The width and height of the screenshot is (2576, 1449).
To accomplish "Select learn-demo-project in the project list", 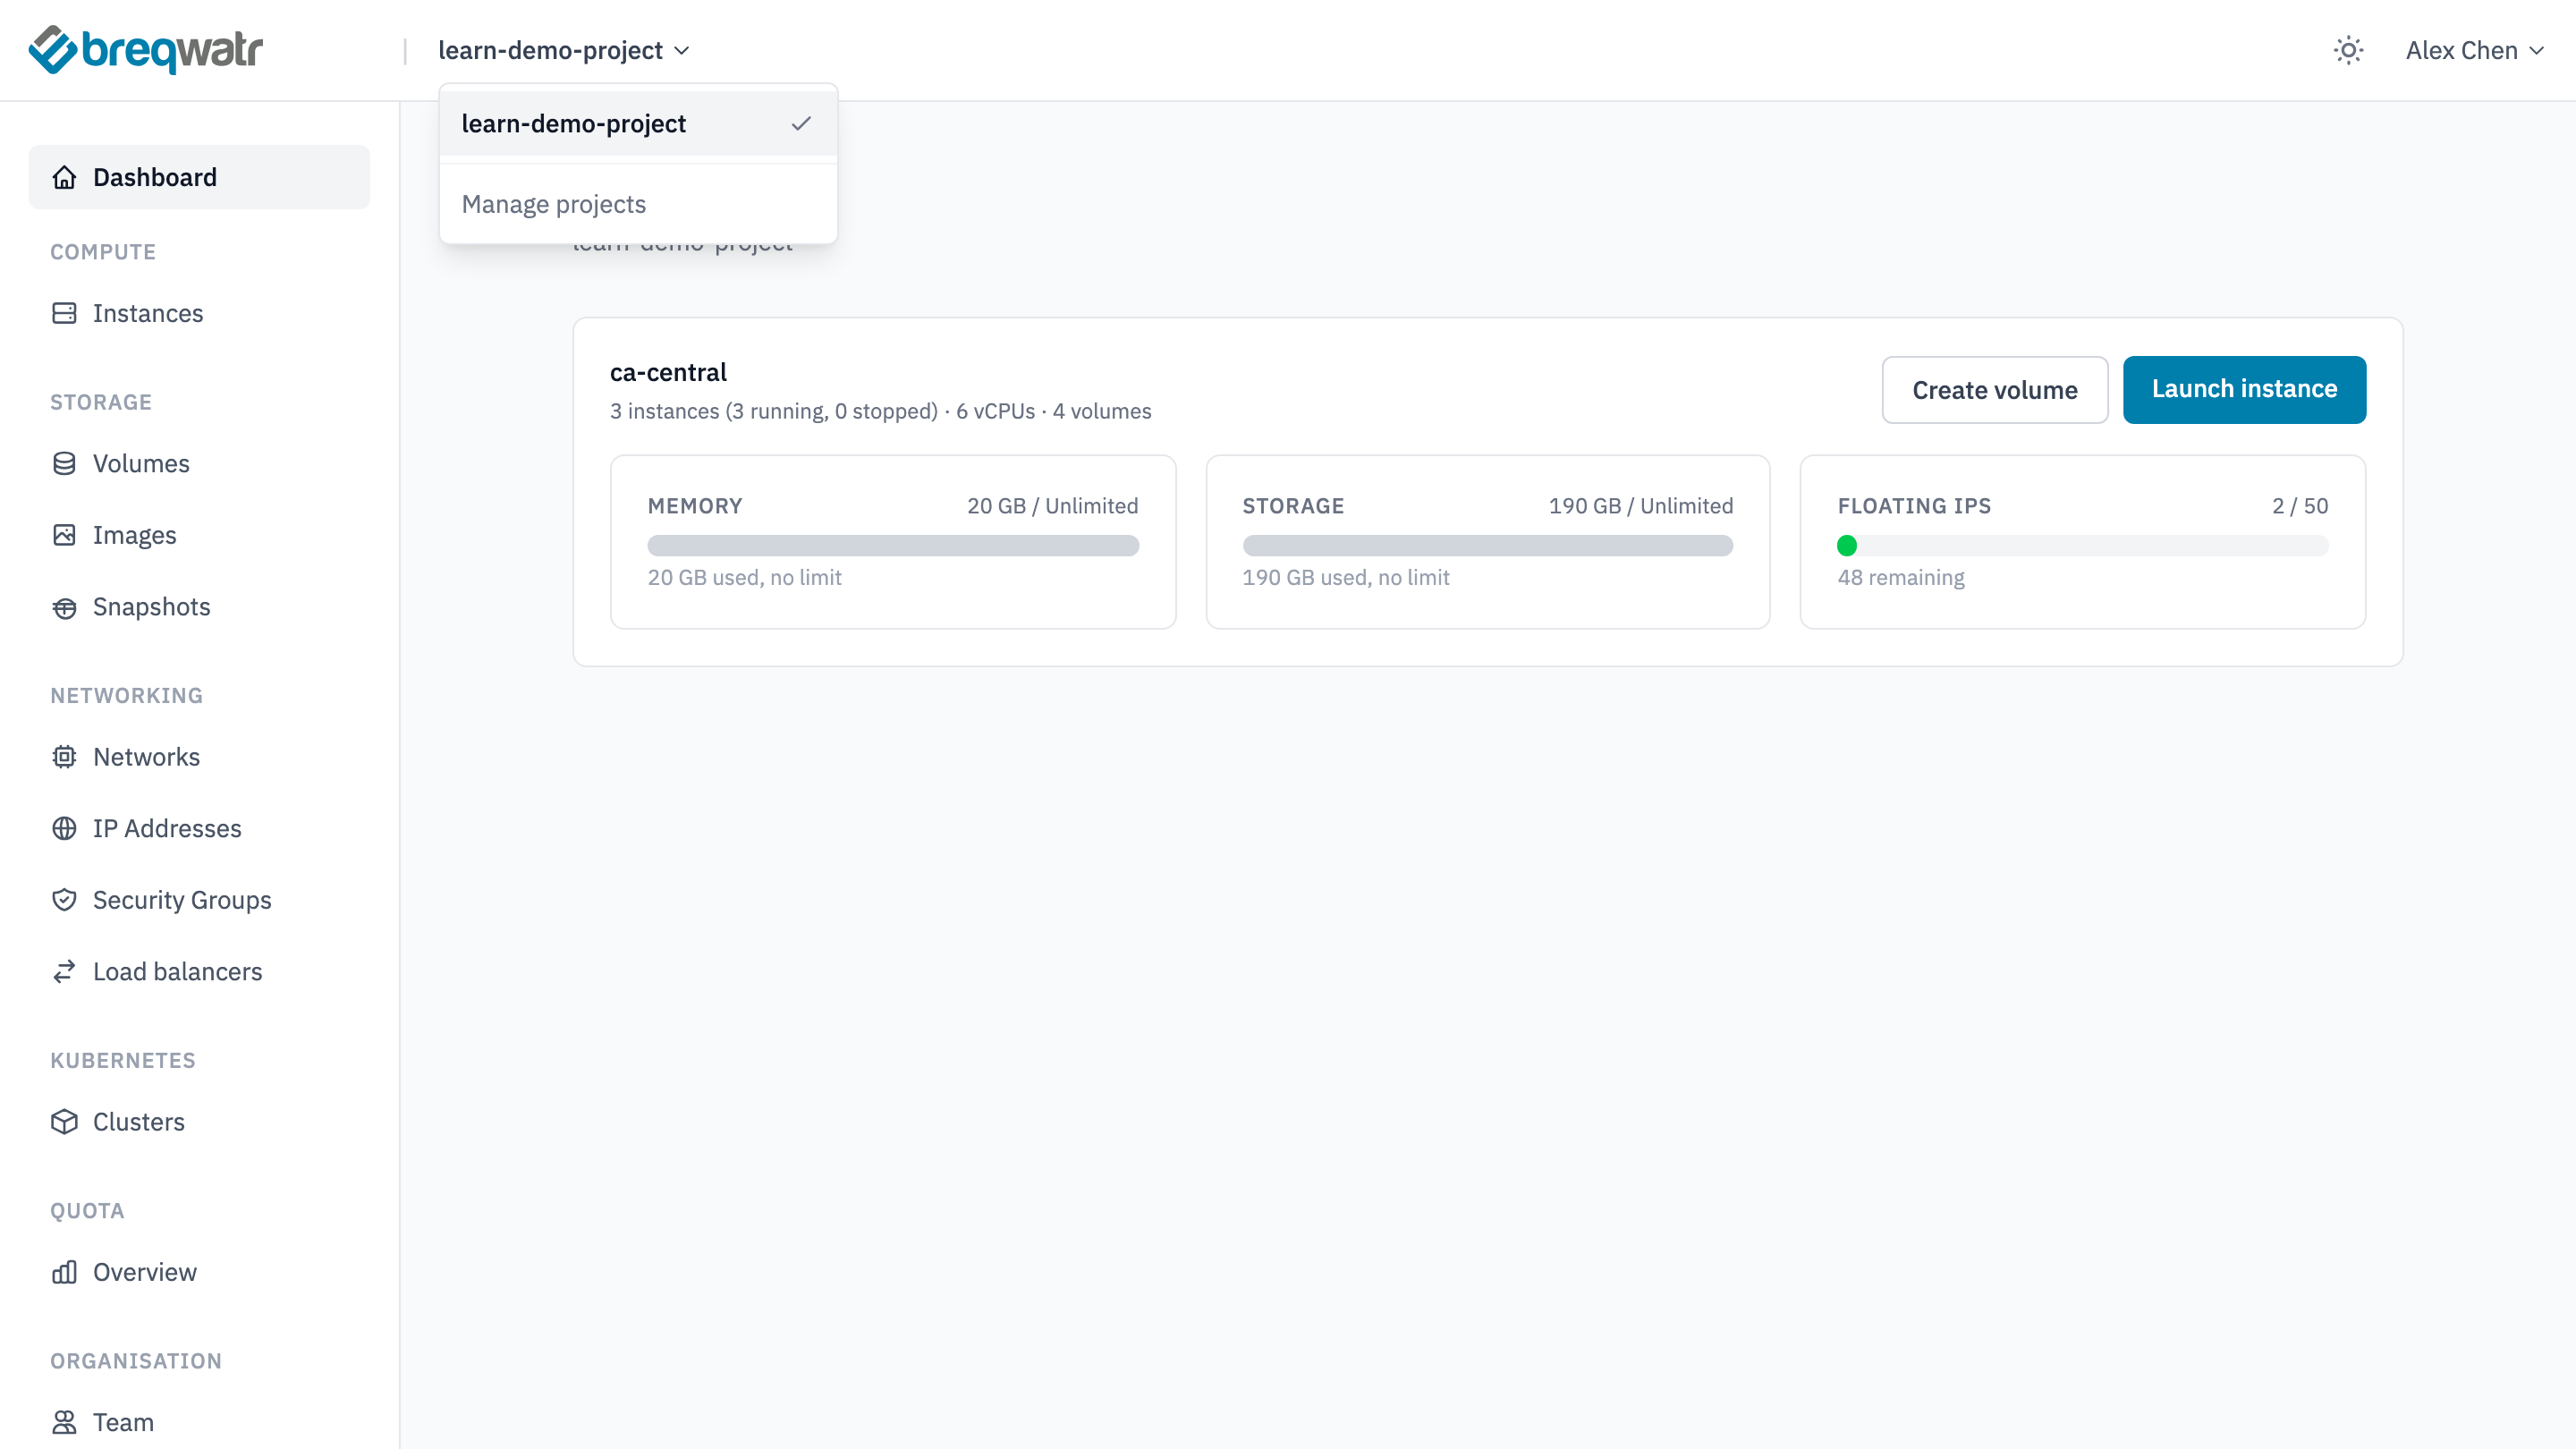I will [638, 123].
